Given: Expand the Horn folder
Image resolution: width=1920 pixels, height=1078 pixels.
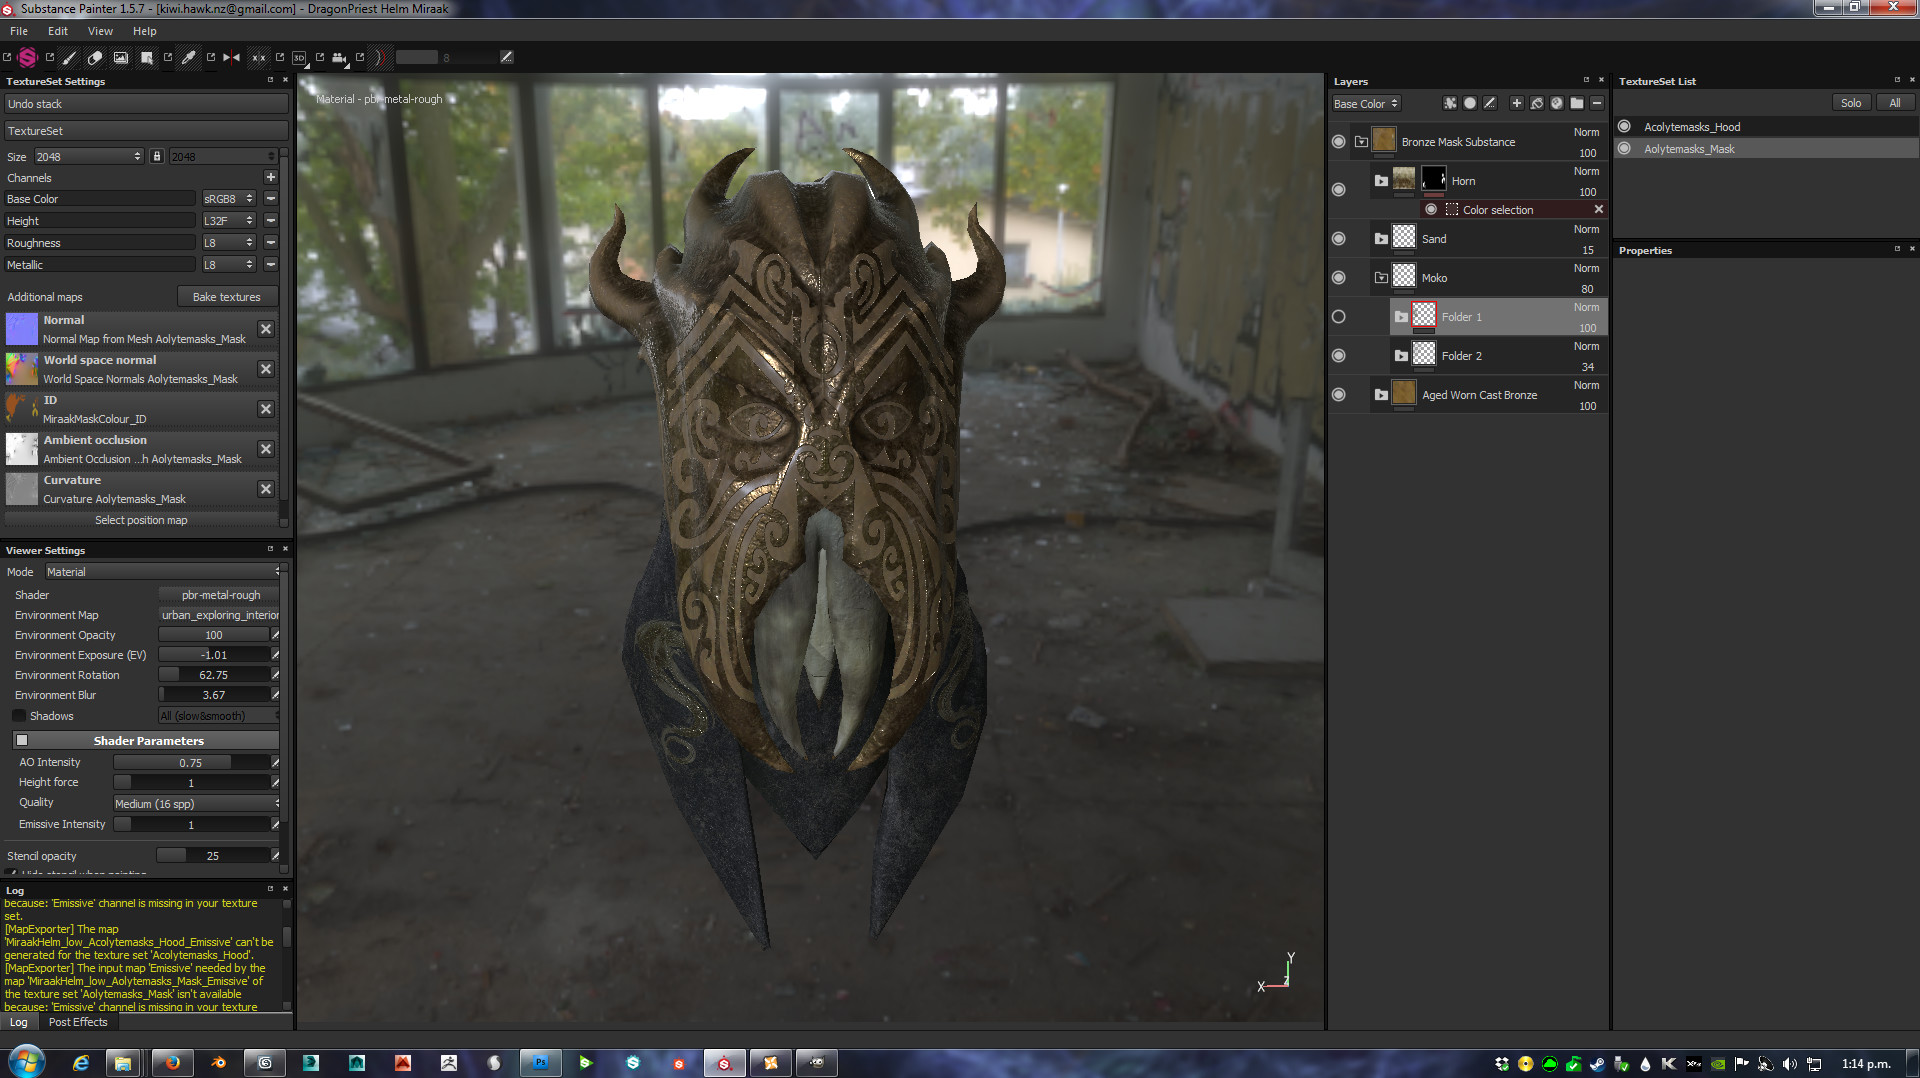Looking at the screenshot, I should [x=1381, y=181].
